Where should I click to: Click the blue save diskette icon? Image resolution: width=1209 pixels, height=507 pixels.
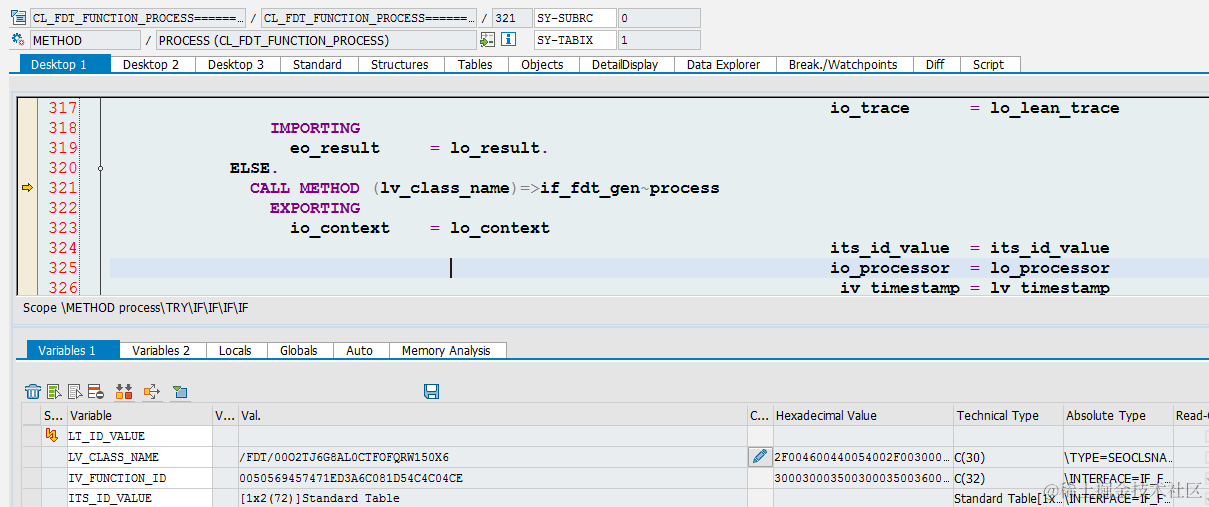point(432,391)
